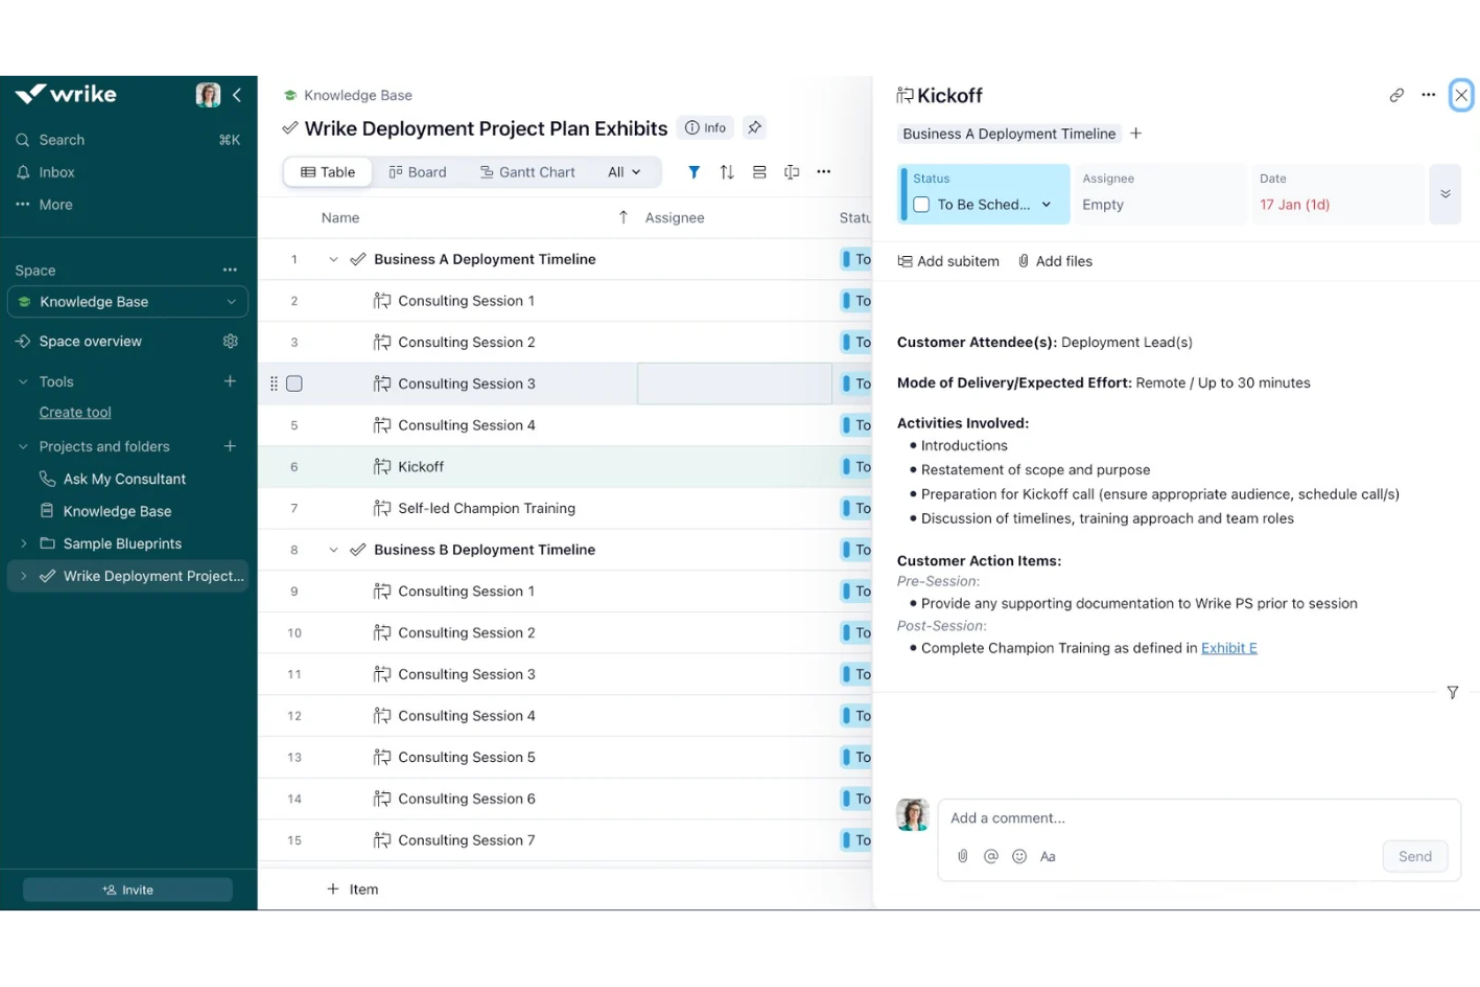Add another parent location with plus
The image size is (1480, 987).
(1136, 134)
